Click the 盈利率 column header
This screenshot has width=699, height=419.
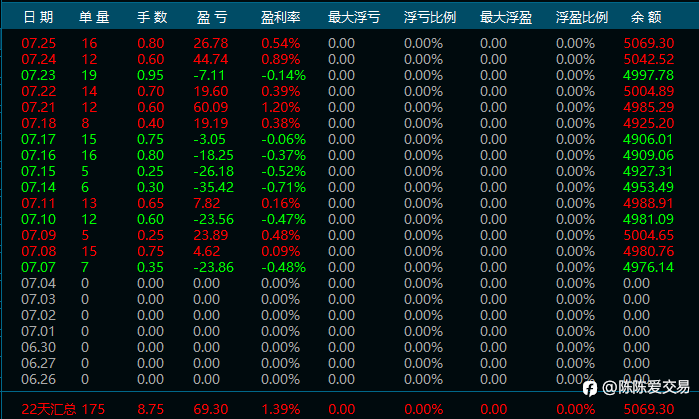[280, 17]
